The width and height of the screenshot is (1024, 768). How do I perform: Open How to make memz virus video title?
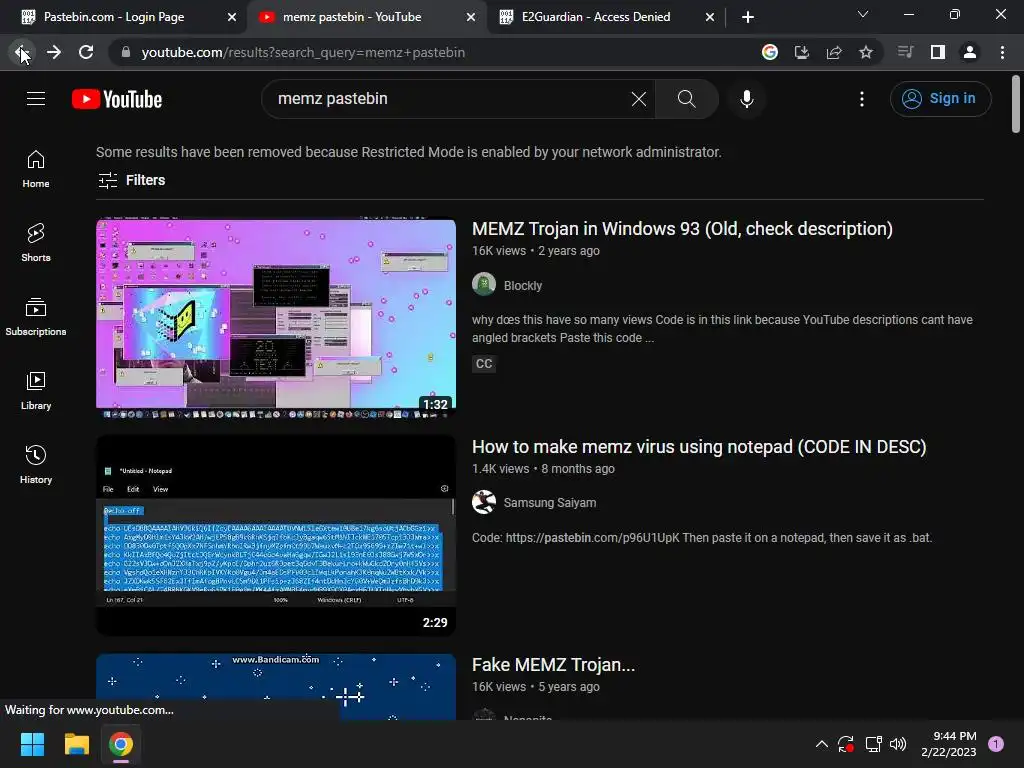pos(699,447)
